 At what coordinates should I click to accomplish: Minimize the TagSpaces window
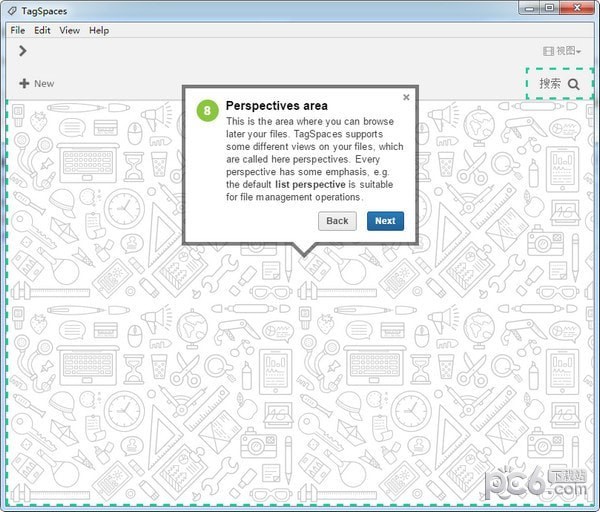pyautogui.click(x=529, y=9)
